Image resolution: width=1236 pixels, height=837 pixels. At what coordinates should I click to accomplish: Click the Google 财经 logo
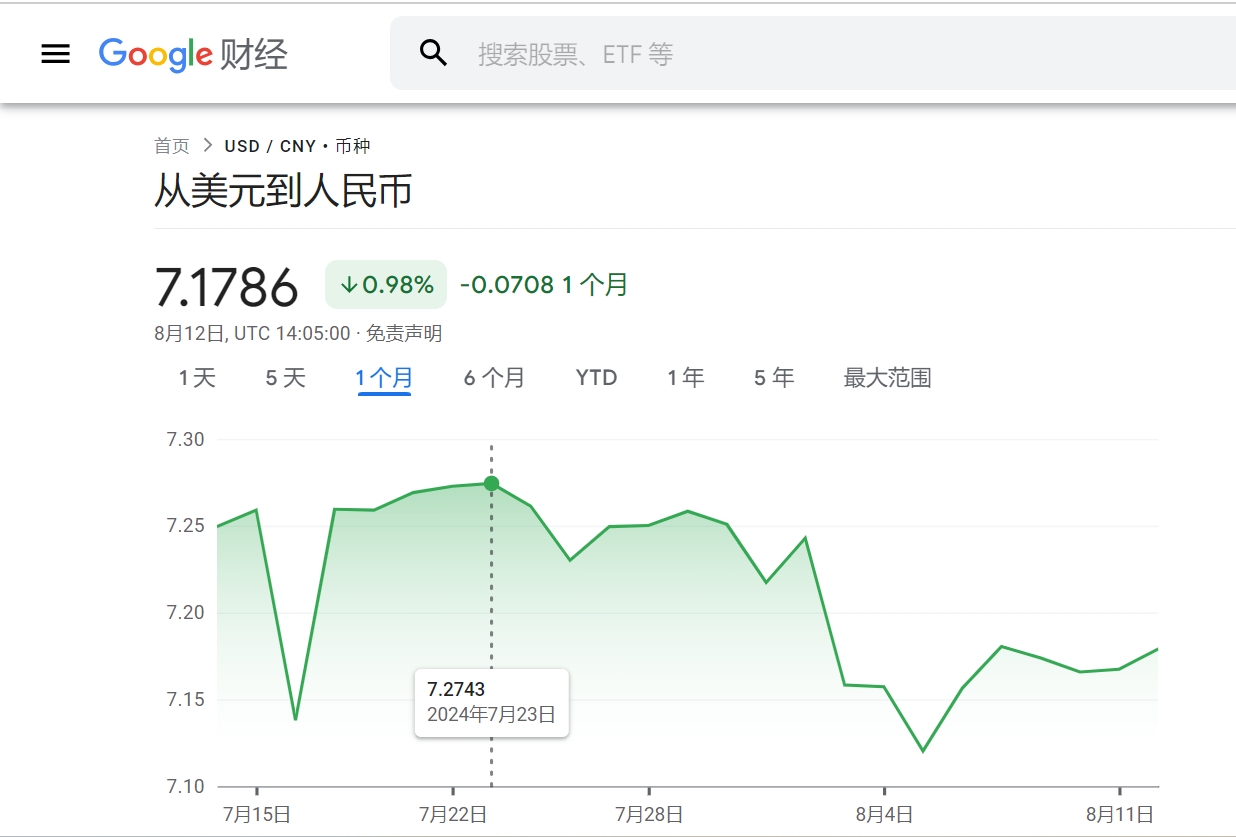point(193,54)
